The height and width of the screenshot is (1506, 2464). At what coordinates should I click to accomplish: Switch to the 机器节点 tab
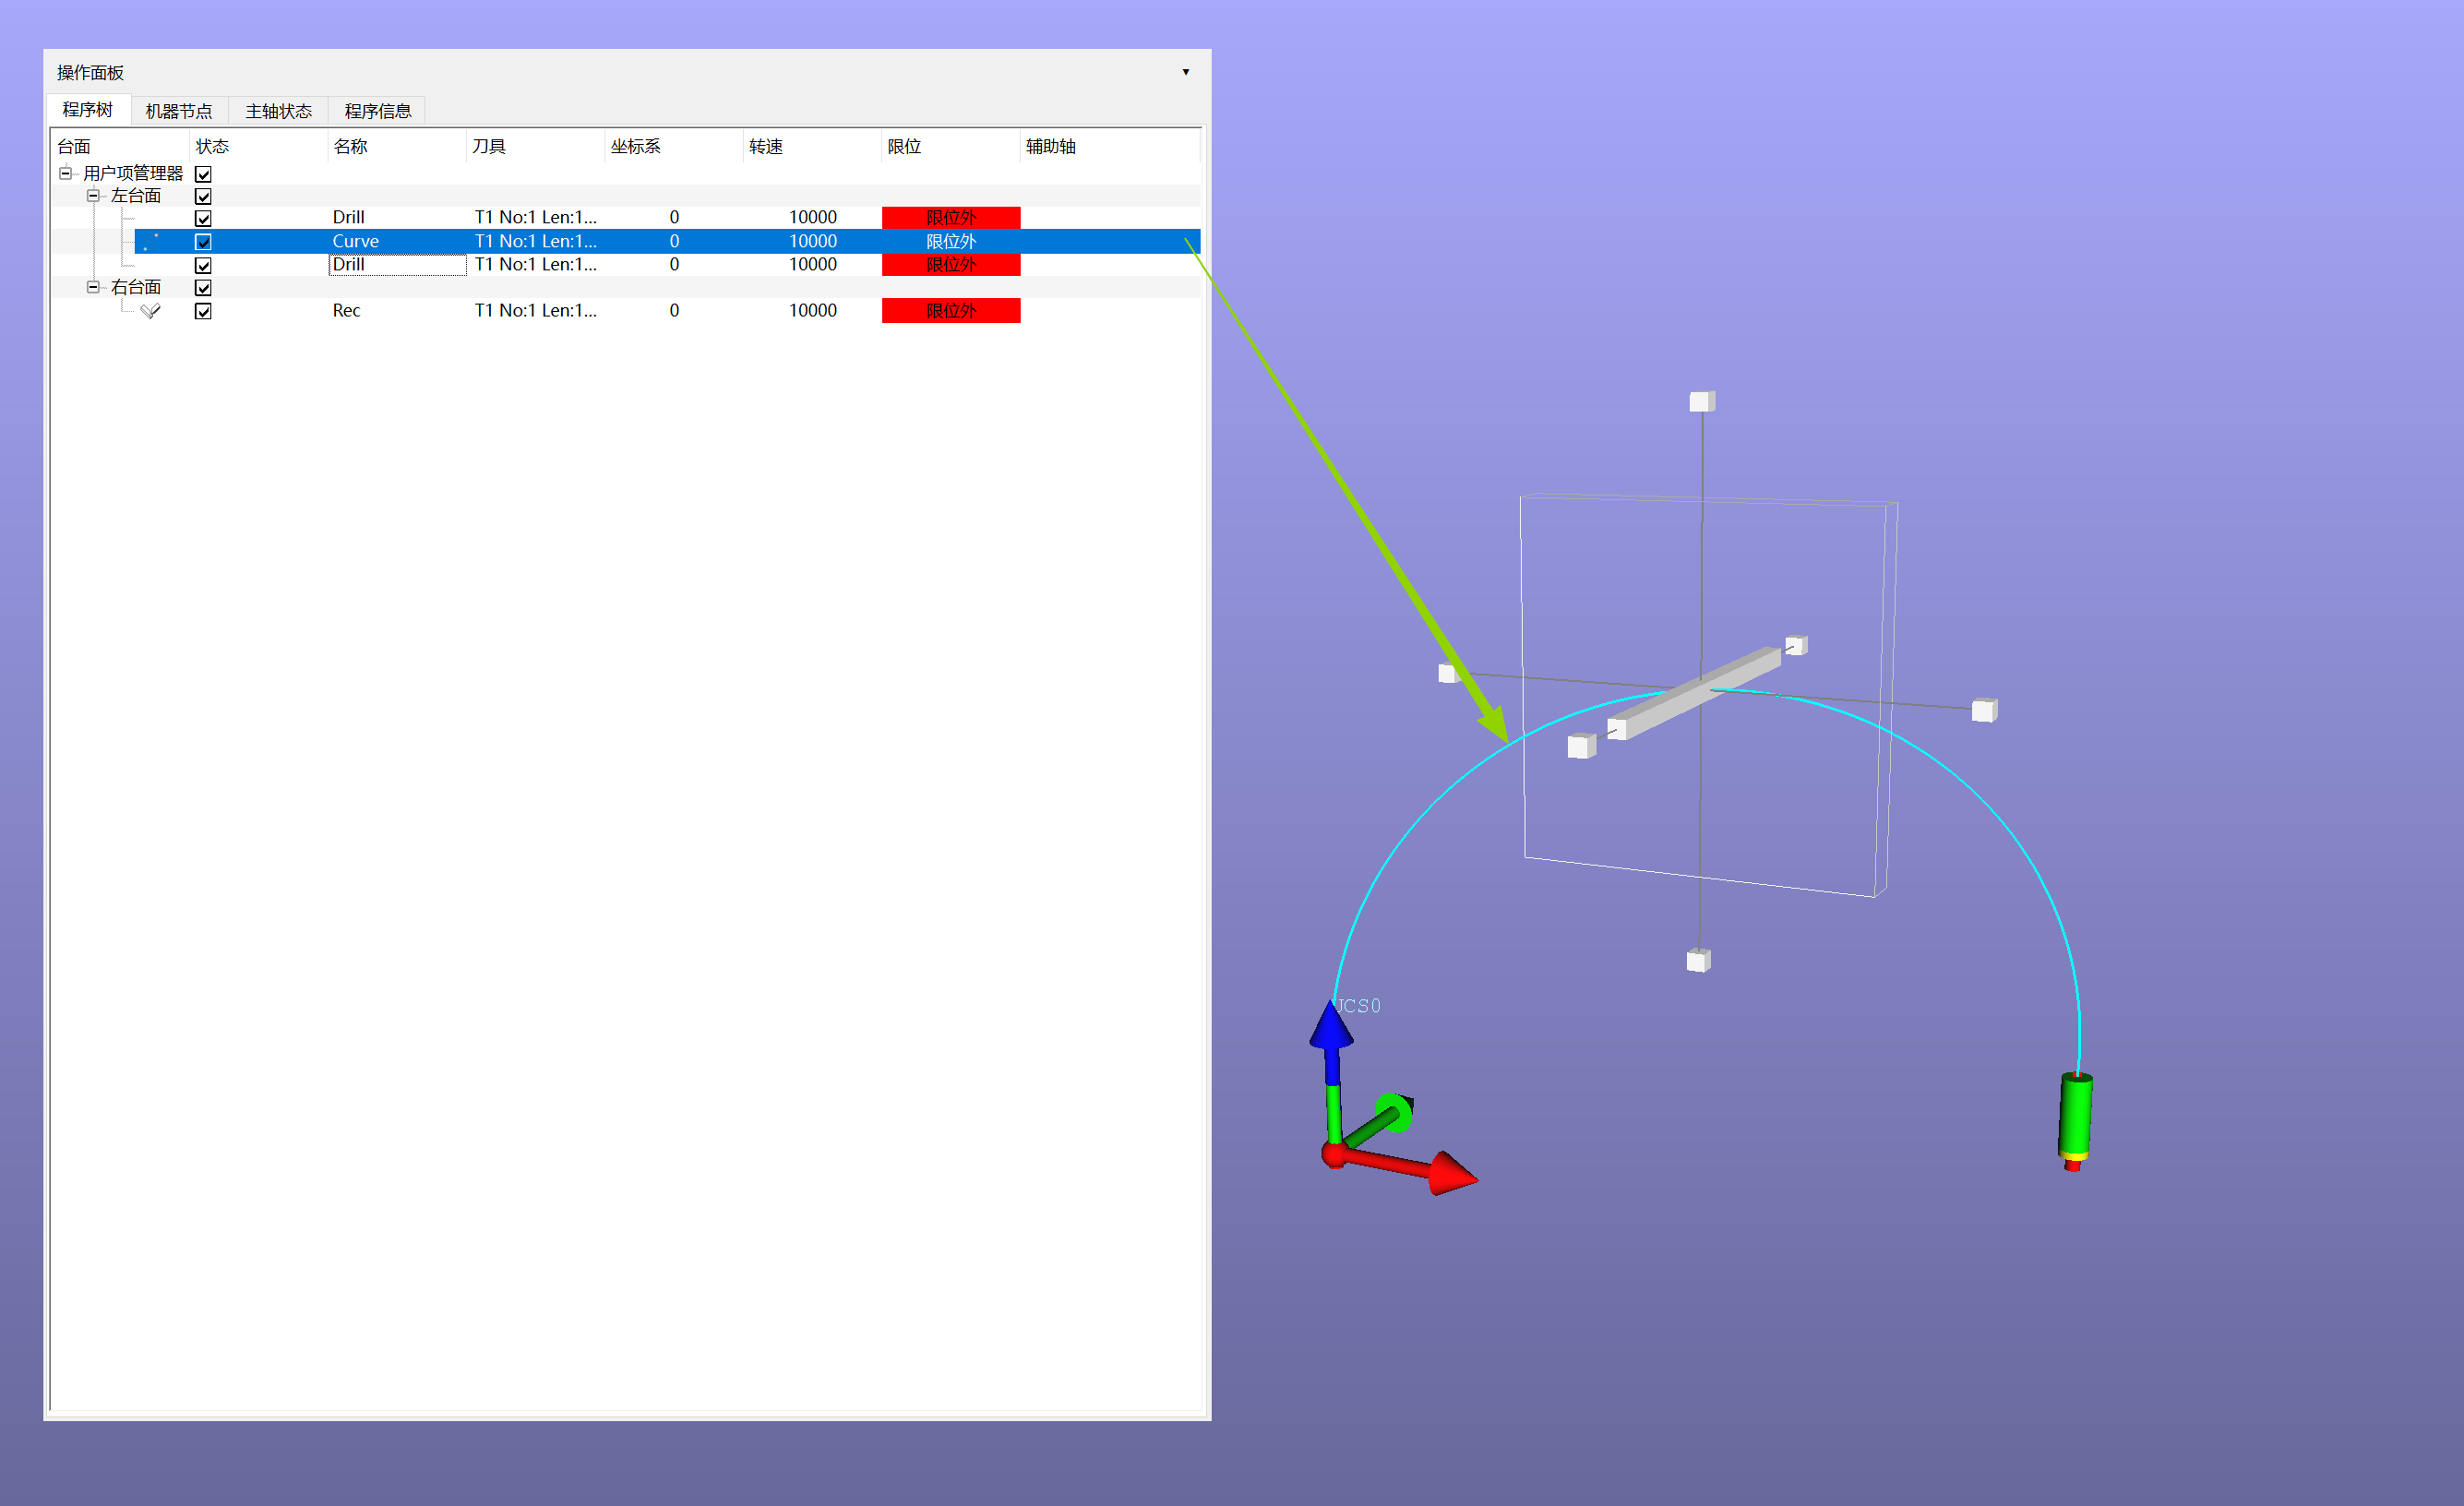pos(179,111)
